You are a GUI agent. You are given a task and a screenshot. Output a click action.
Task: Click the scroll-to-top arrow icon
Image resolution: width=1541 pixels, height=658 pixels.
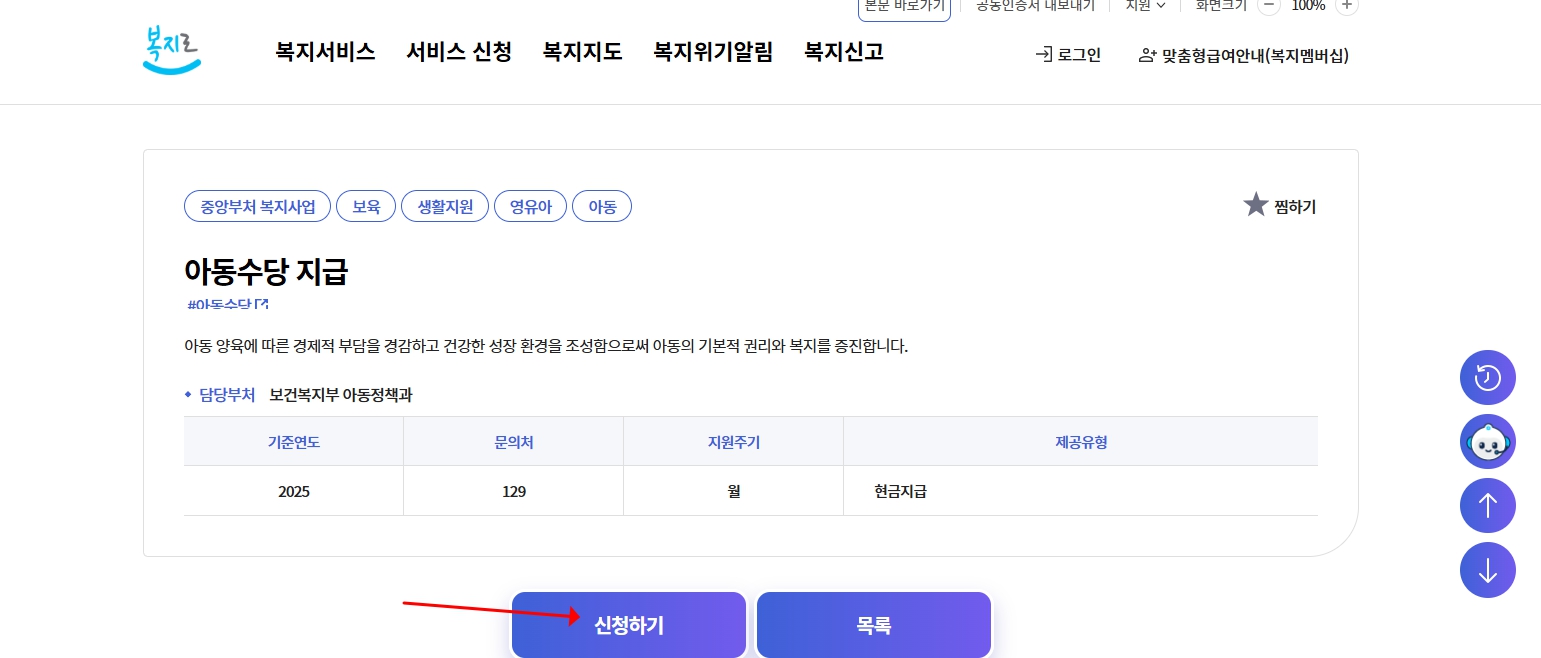tap(1487, 505)
